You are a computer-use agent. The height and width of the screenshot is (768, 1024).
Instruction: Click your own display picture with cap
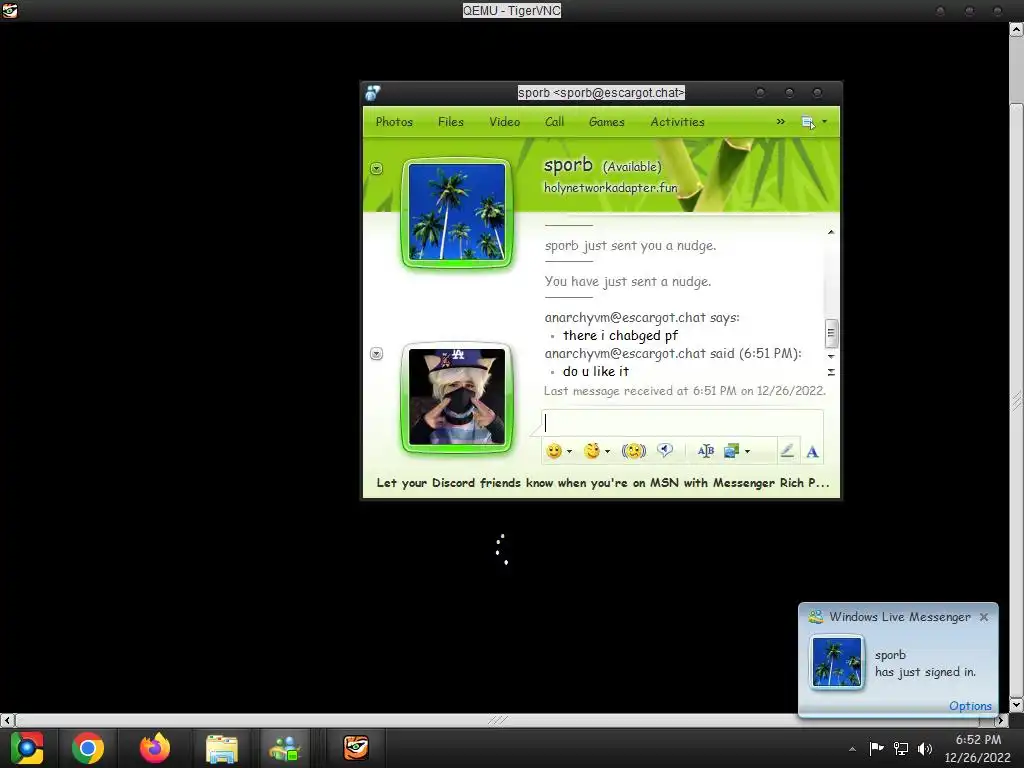pyautogui.click(x=456, y=396)
